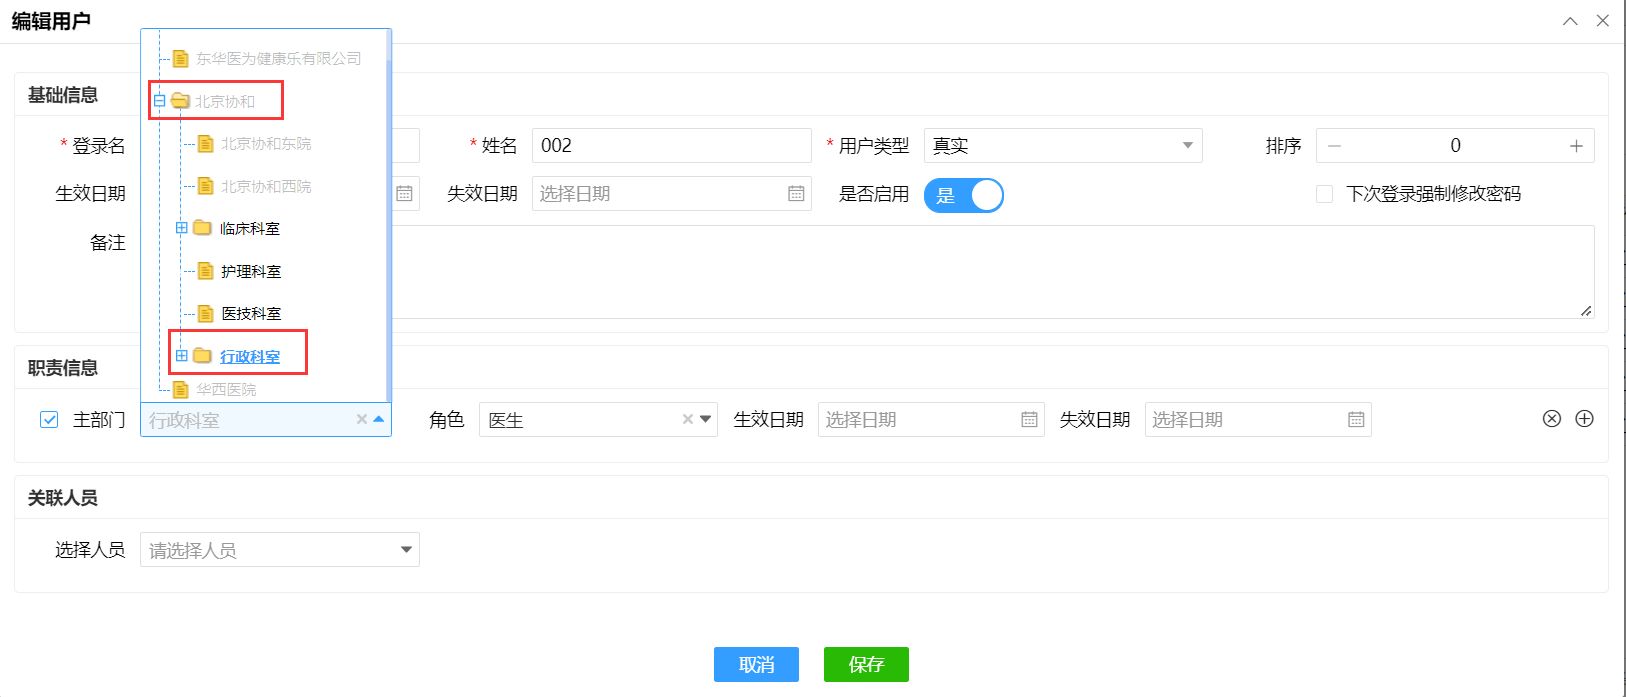Select 东华医为健康乐有限公司 in tree
The height and width of the screenshot is (697, 1626).
279,59
